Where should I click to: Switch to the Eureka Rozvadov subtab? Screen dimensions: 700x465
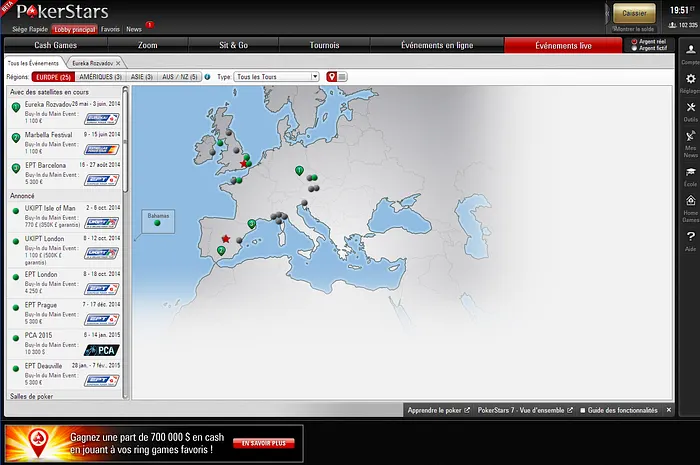pyautogui.click(x=92, y=63)
